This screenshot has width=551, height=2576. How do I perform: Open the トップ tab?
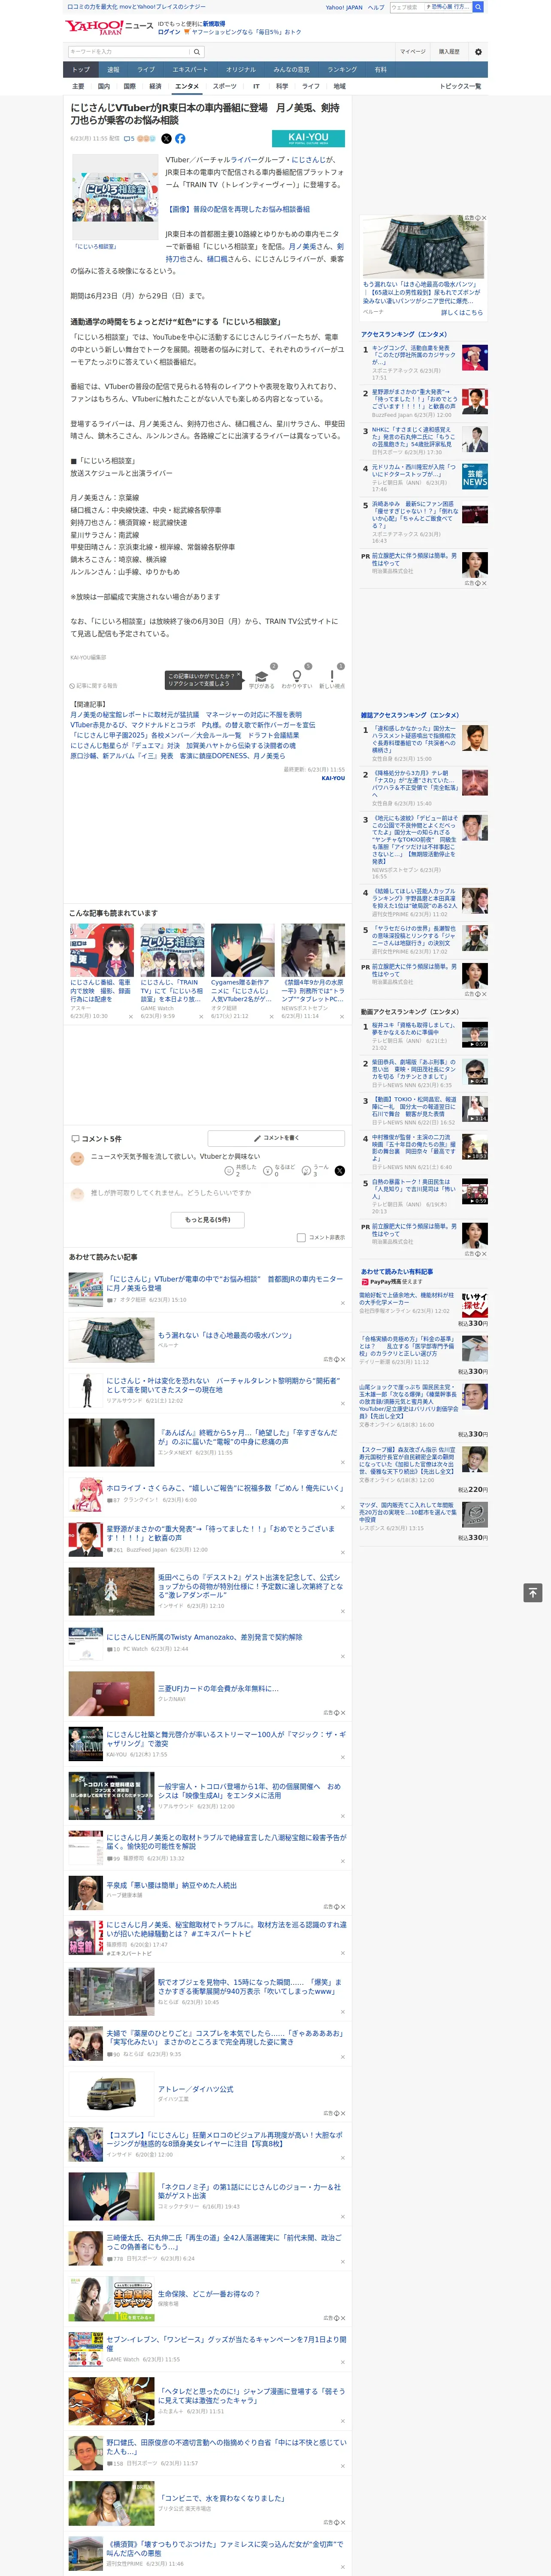point(81,70)
